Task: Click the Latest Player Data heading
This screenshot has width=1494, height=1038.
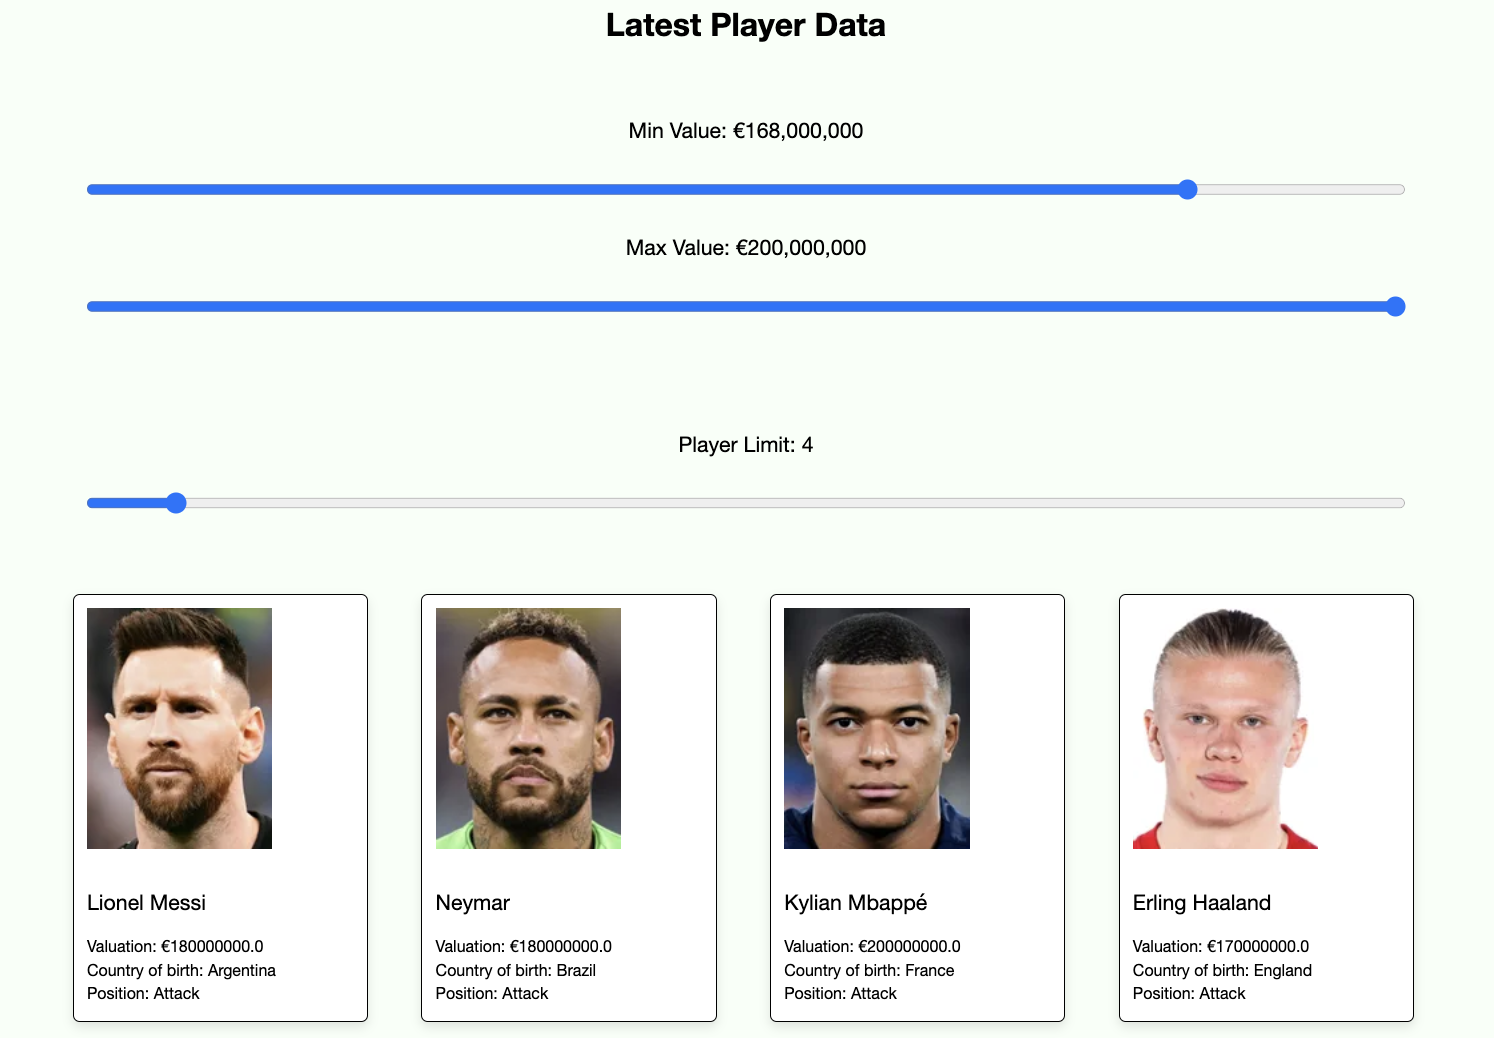Action: tap(746, 25)
